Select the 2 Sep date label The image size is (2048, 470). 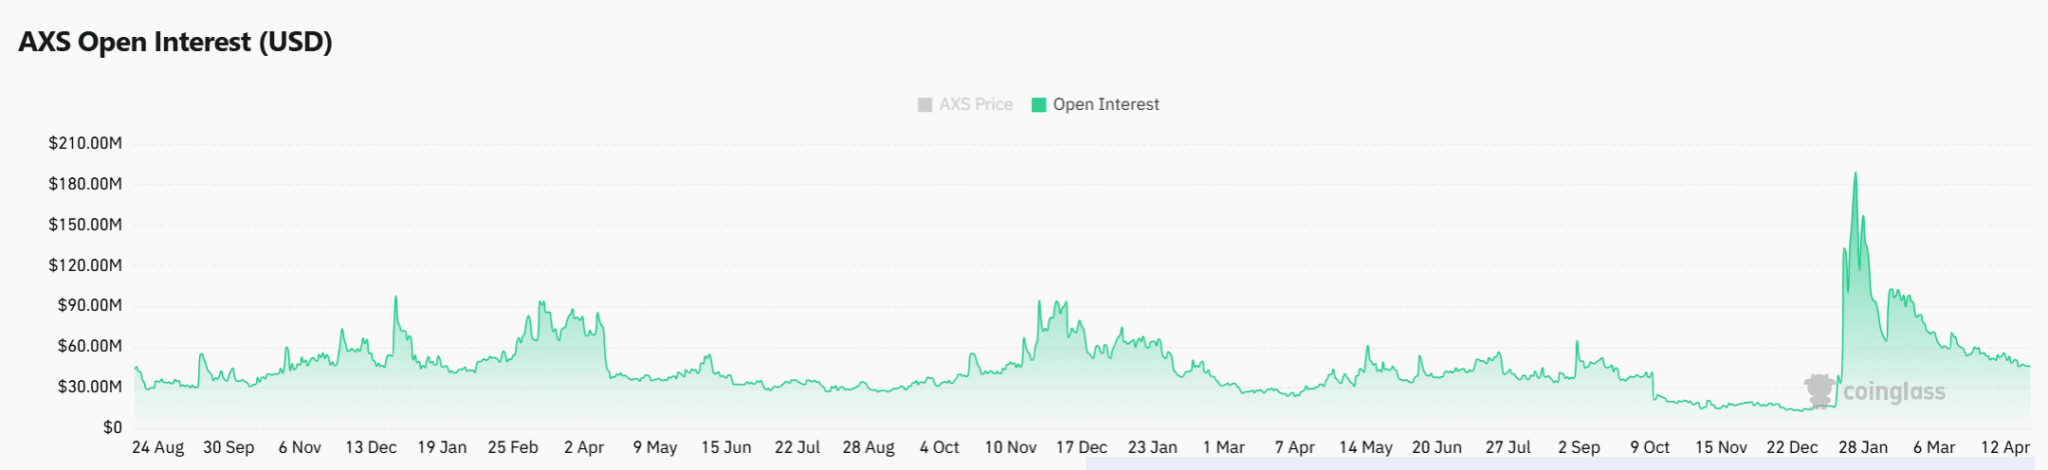point(1578,447)
